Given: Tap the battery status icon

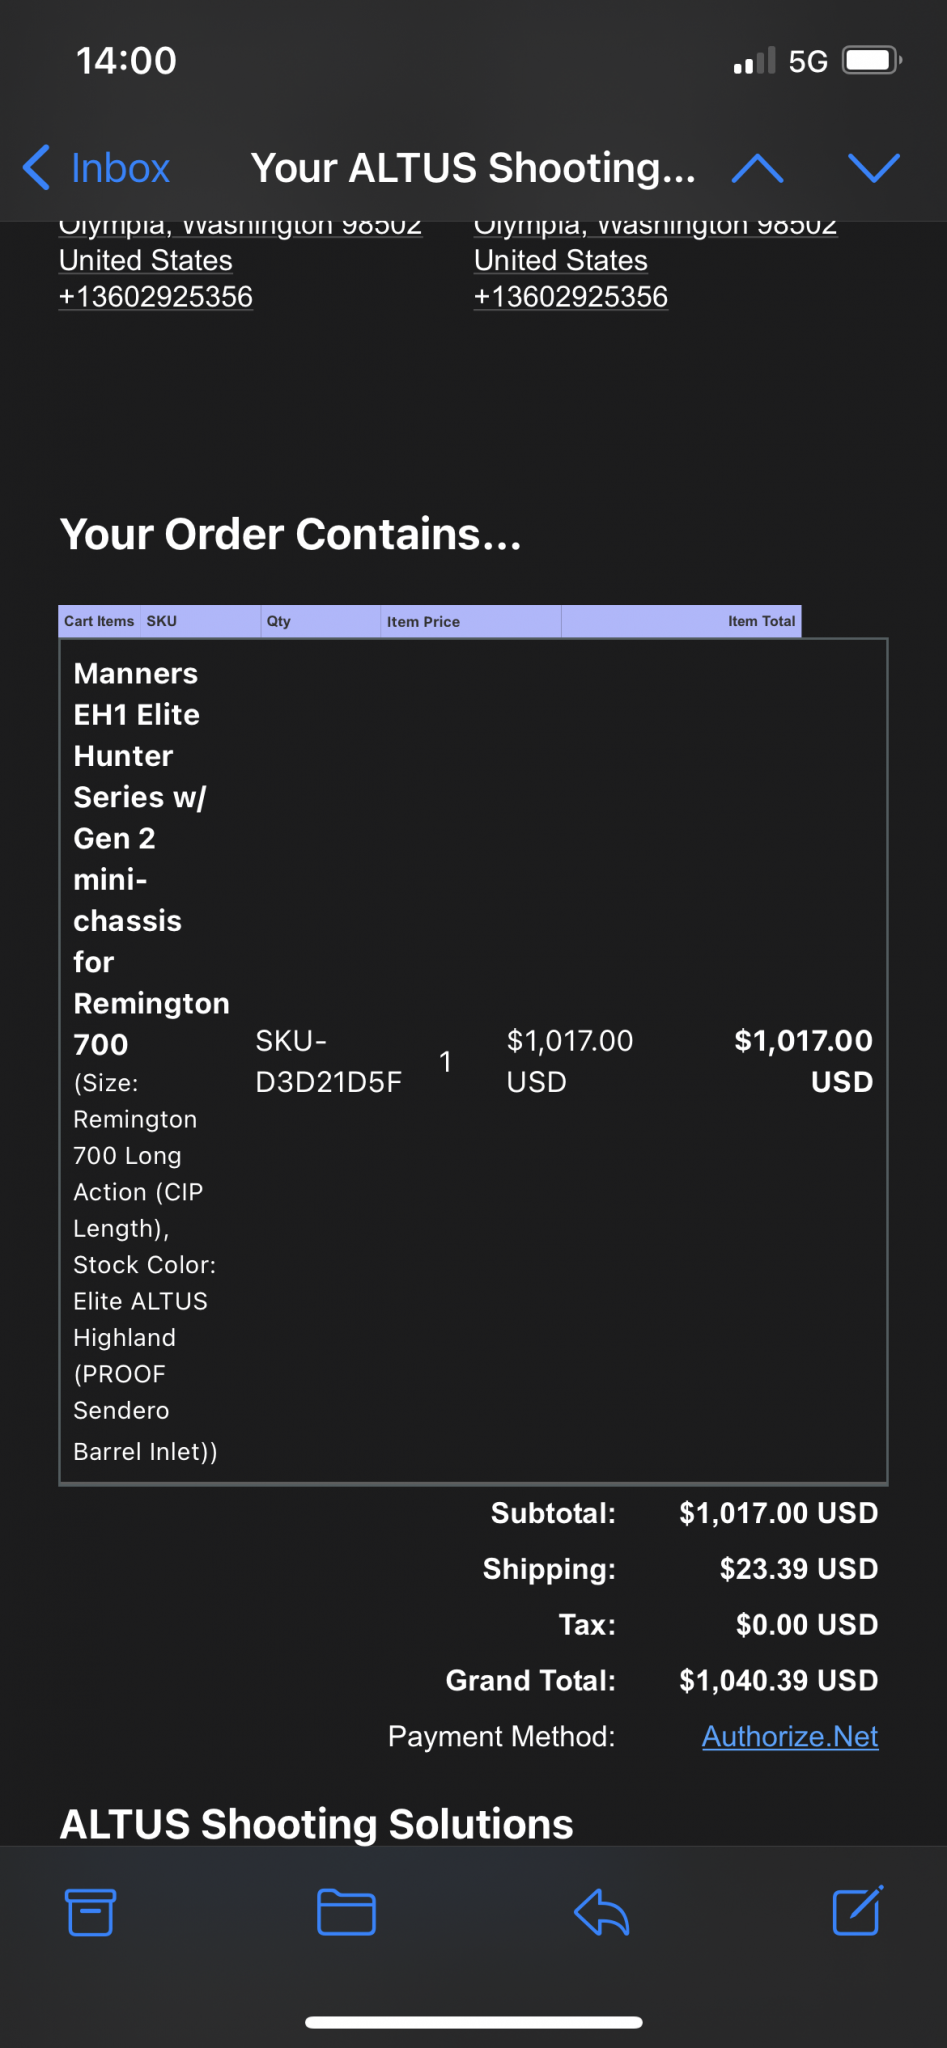Looking at the screenshot, I should click(872, 61).
